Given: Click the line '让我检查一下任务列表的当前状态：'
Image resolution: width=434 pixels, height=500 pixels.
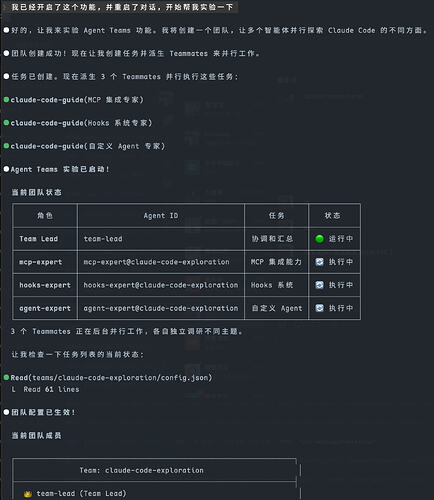Looking at the screenshot, I should (x=78, y=354).
